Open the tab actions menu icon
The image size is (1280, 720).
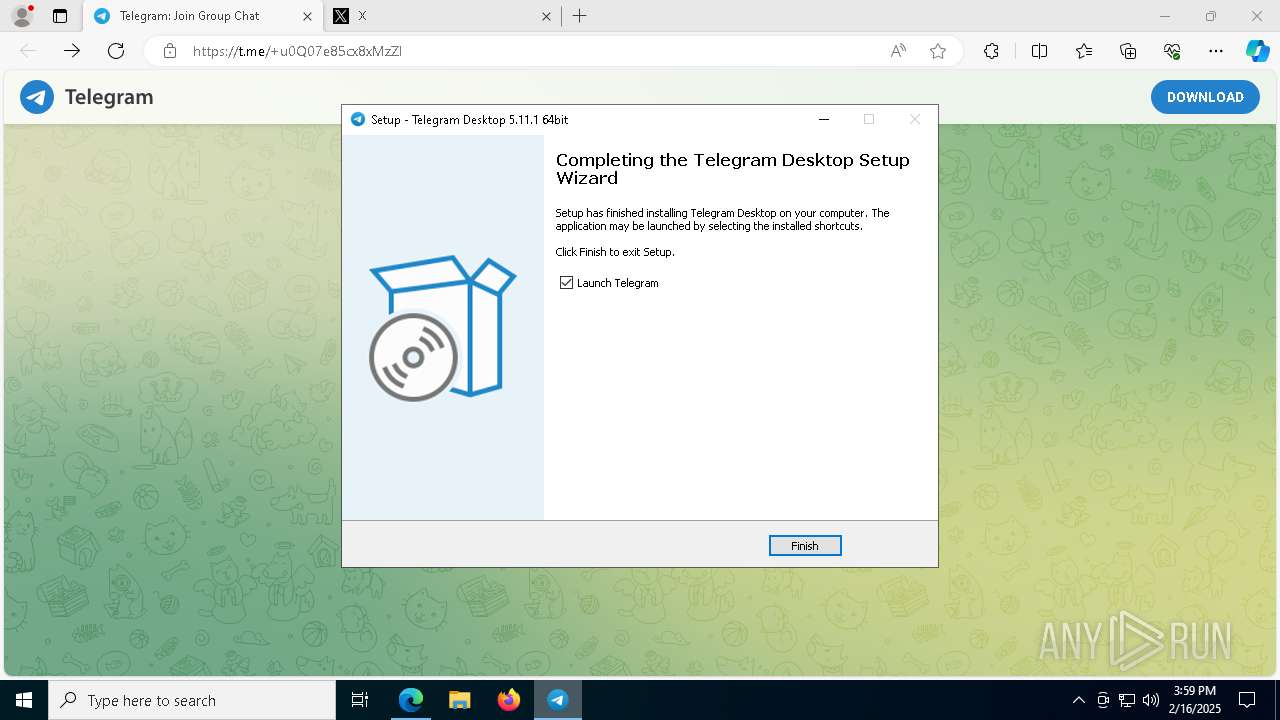coord(60,16)
